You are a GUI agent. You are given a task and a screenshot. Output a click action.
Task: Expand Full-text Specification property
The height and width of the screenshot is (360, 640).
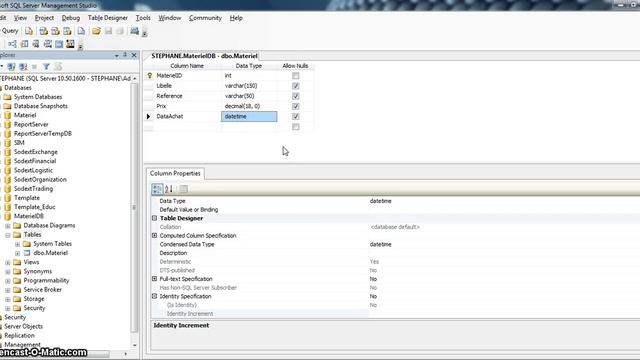point(154,279)
